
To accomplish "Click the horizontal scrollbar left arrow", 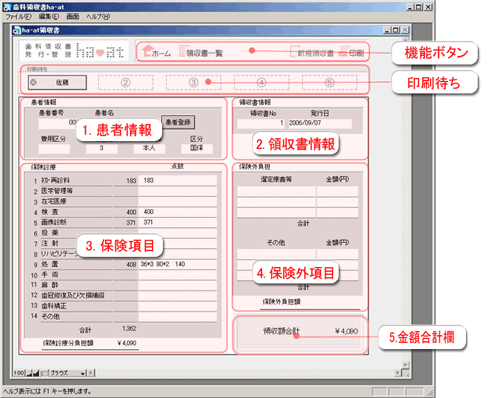I will coord(91,373).
